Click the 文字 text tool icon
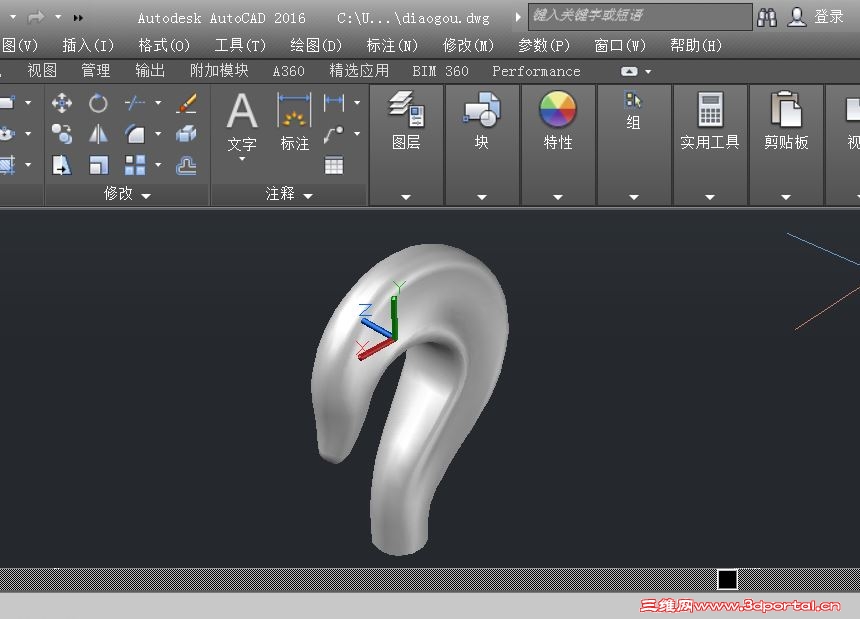Viewport: 860px width, 619px height. (x=242, y=111)
